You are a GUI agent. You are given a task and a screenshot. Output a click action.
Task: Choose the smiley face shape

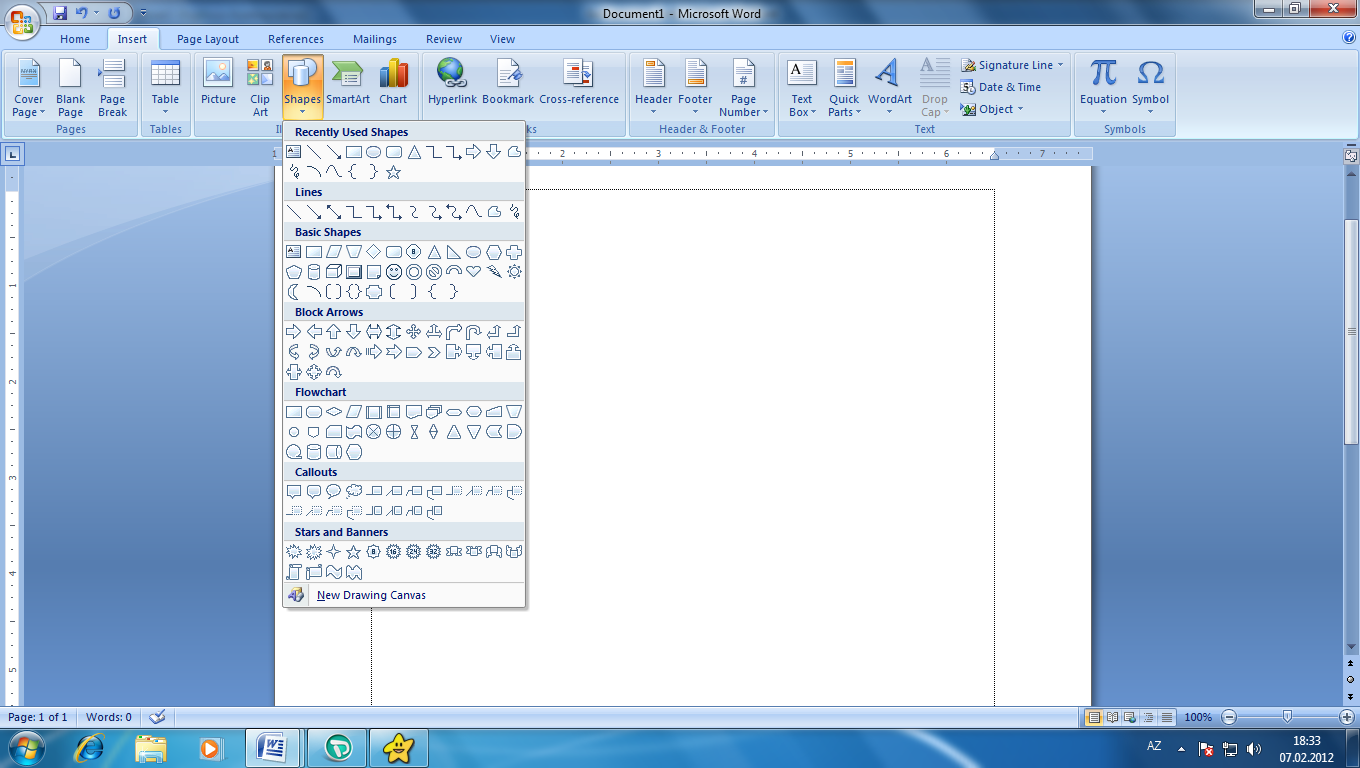click(394, 272)
